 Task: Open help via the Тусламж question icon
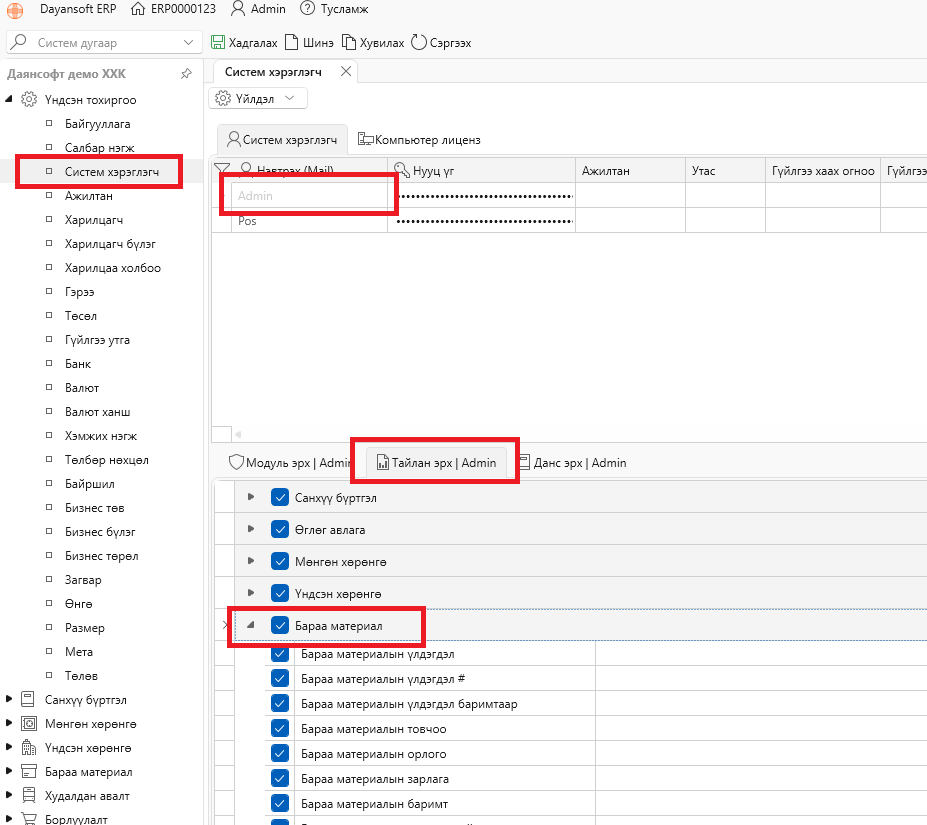(x=307, y=9)
